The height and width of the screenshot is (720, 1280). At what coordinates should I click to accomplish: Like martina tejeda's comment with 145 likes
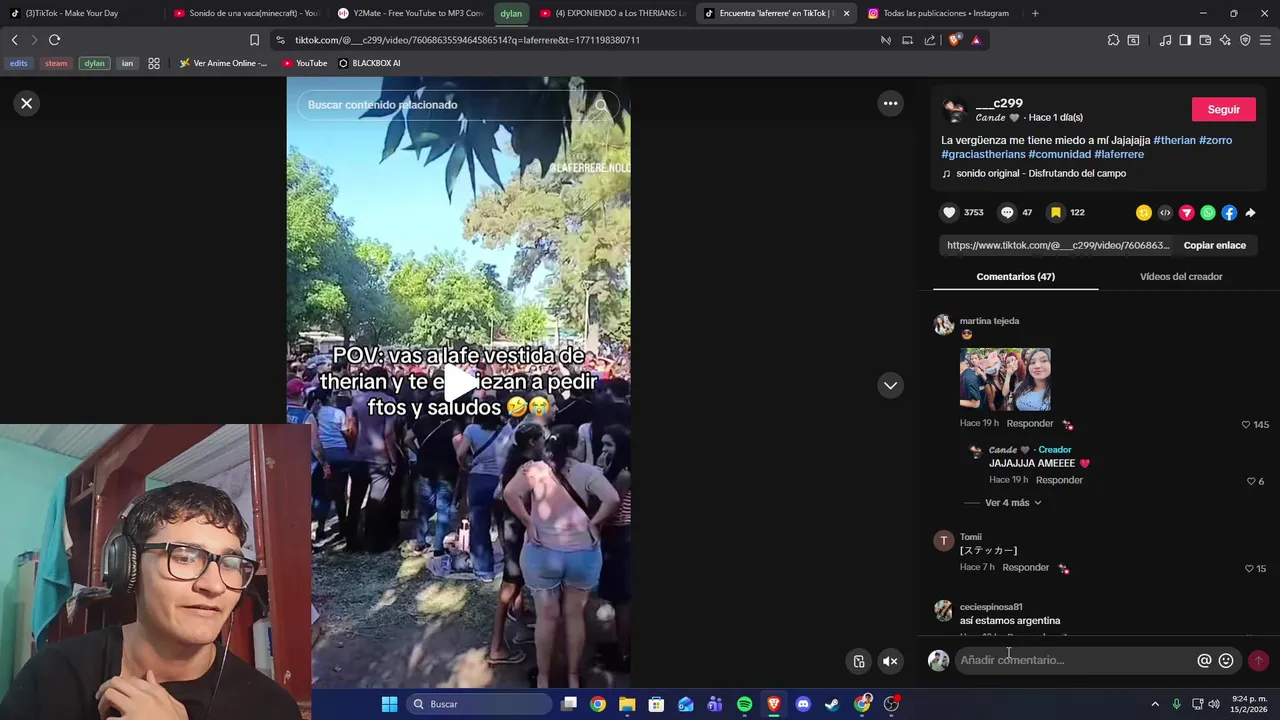[1246, 424]
